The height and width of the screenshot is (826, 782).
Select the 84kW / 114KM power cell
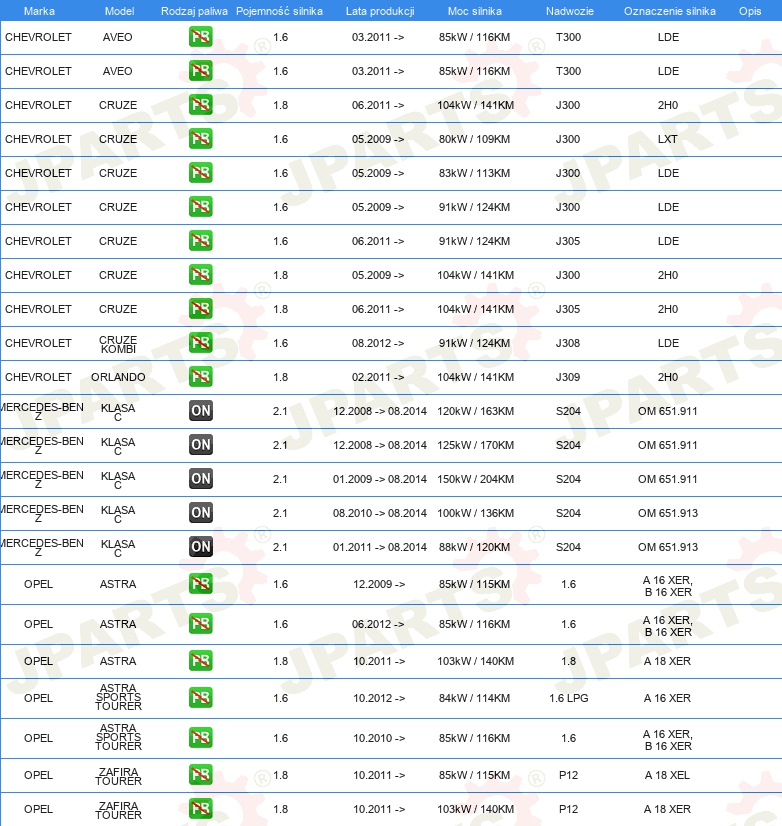tap(474, 698)
